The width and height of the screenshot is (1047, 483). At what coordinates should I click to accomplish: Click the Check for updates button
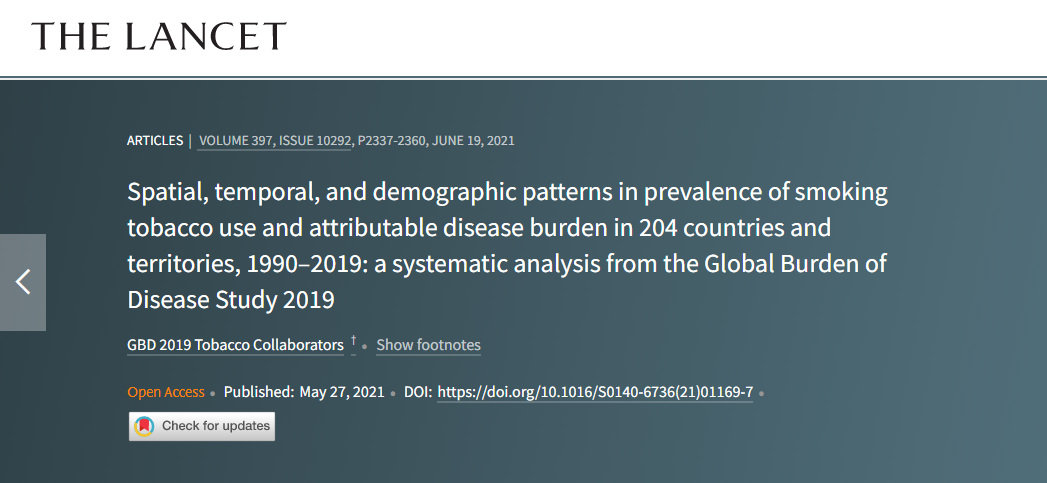click(202, 426)
